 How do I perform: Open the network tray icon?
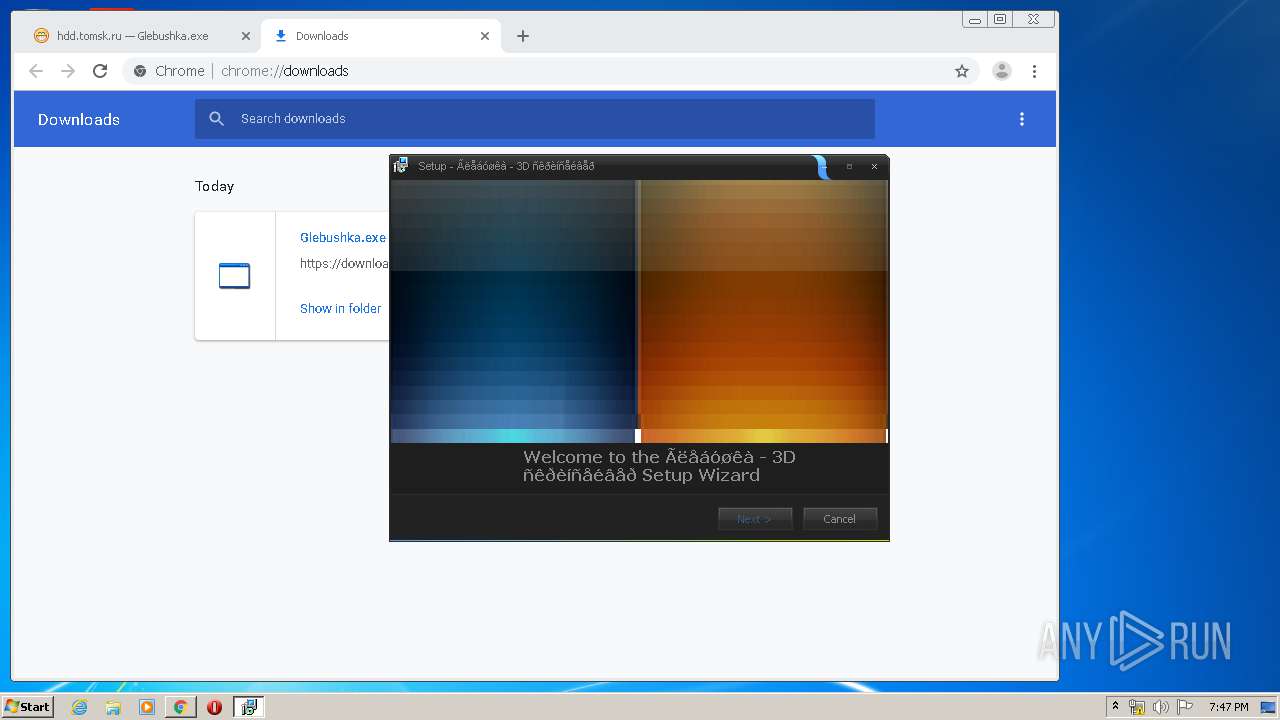[x=1137, y=707]
